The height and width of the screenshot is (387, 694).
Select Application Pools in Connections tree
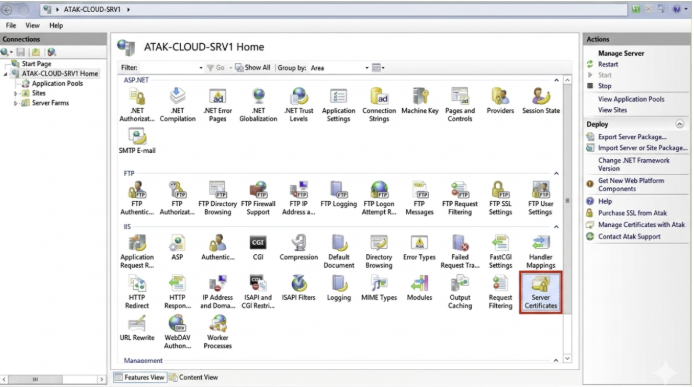(57, 83)
